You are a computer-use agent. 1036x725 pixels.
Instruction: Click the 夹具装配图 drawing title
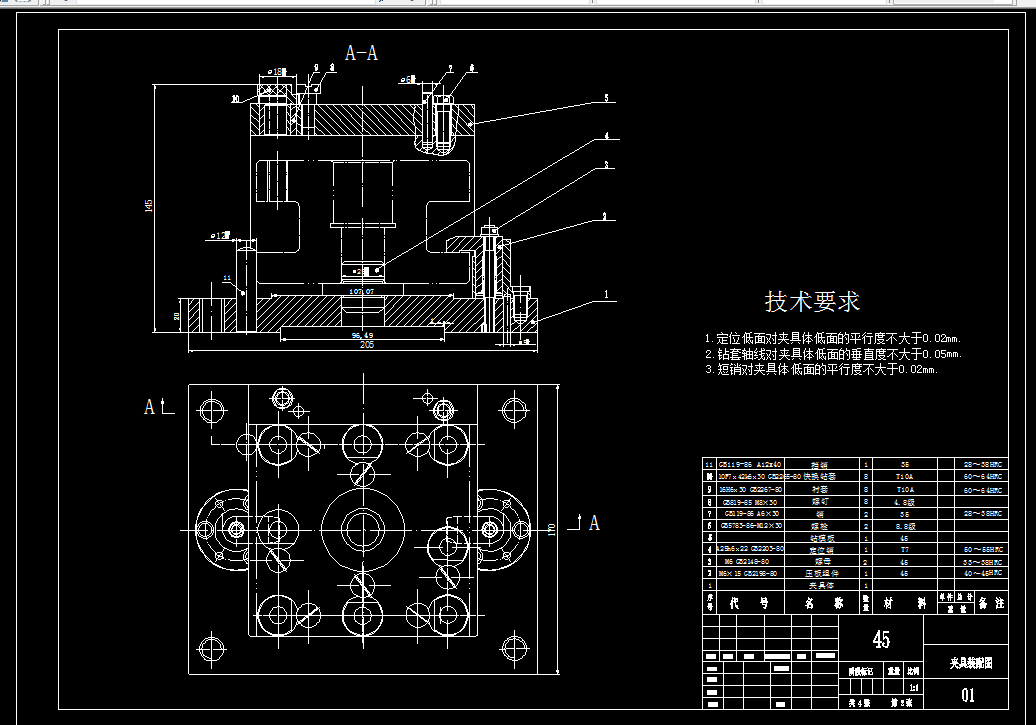[x=971, y=663]
